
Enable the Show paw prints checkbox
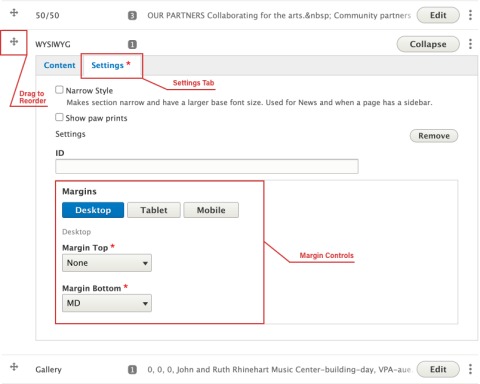coord(59,117)
